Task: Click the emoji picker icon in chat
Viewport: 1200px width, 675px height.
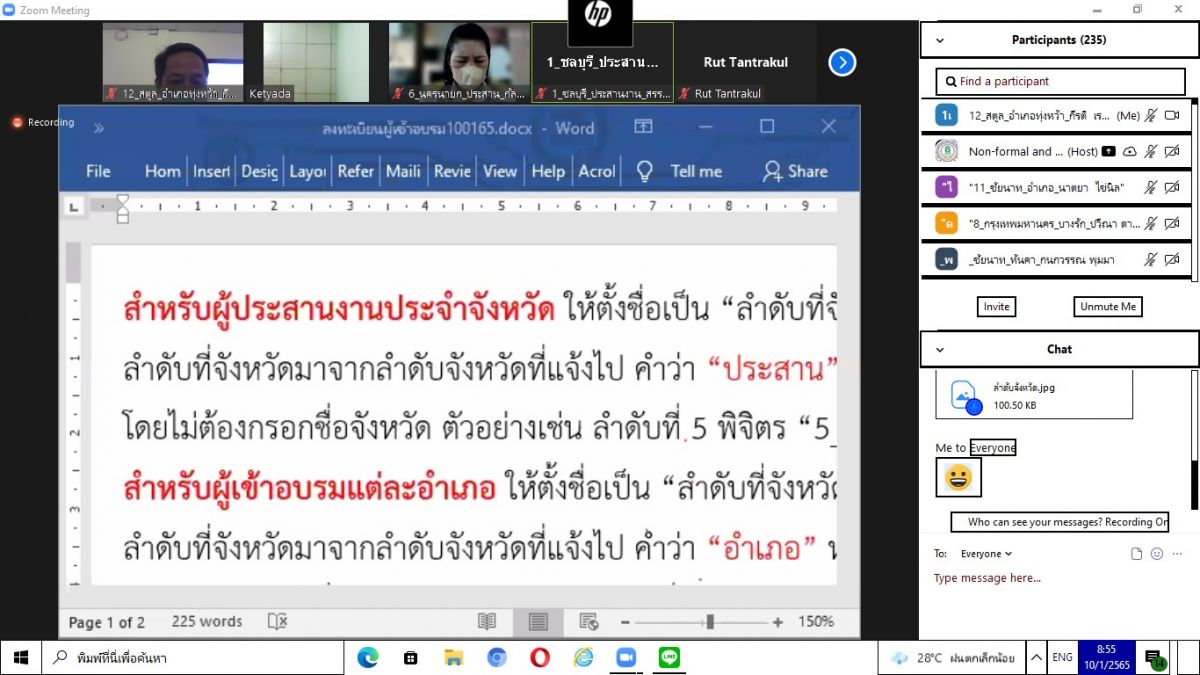Action: pyautogui.click(x=1157, y=553)
